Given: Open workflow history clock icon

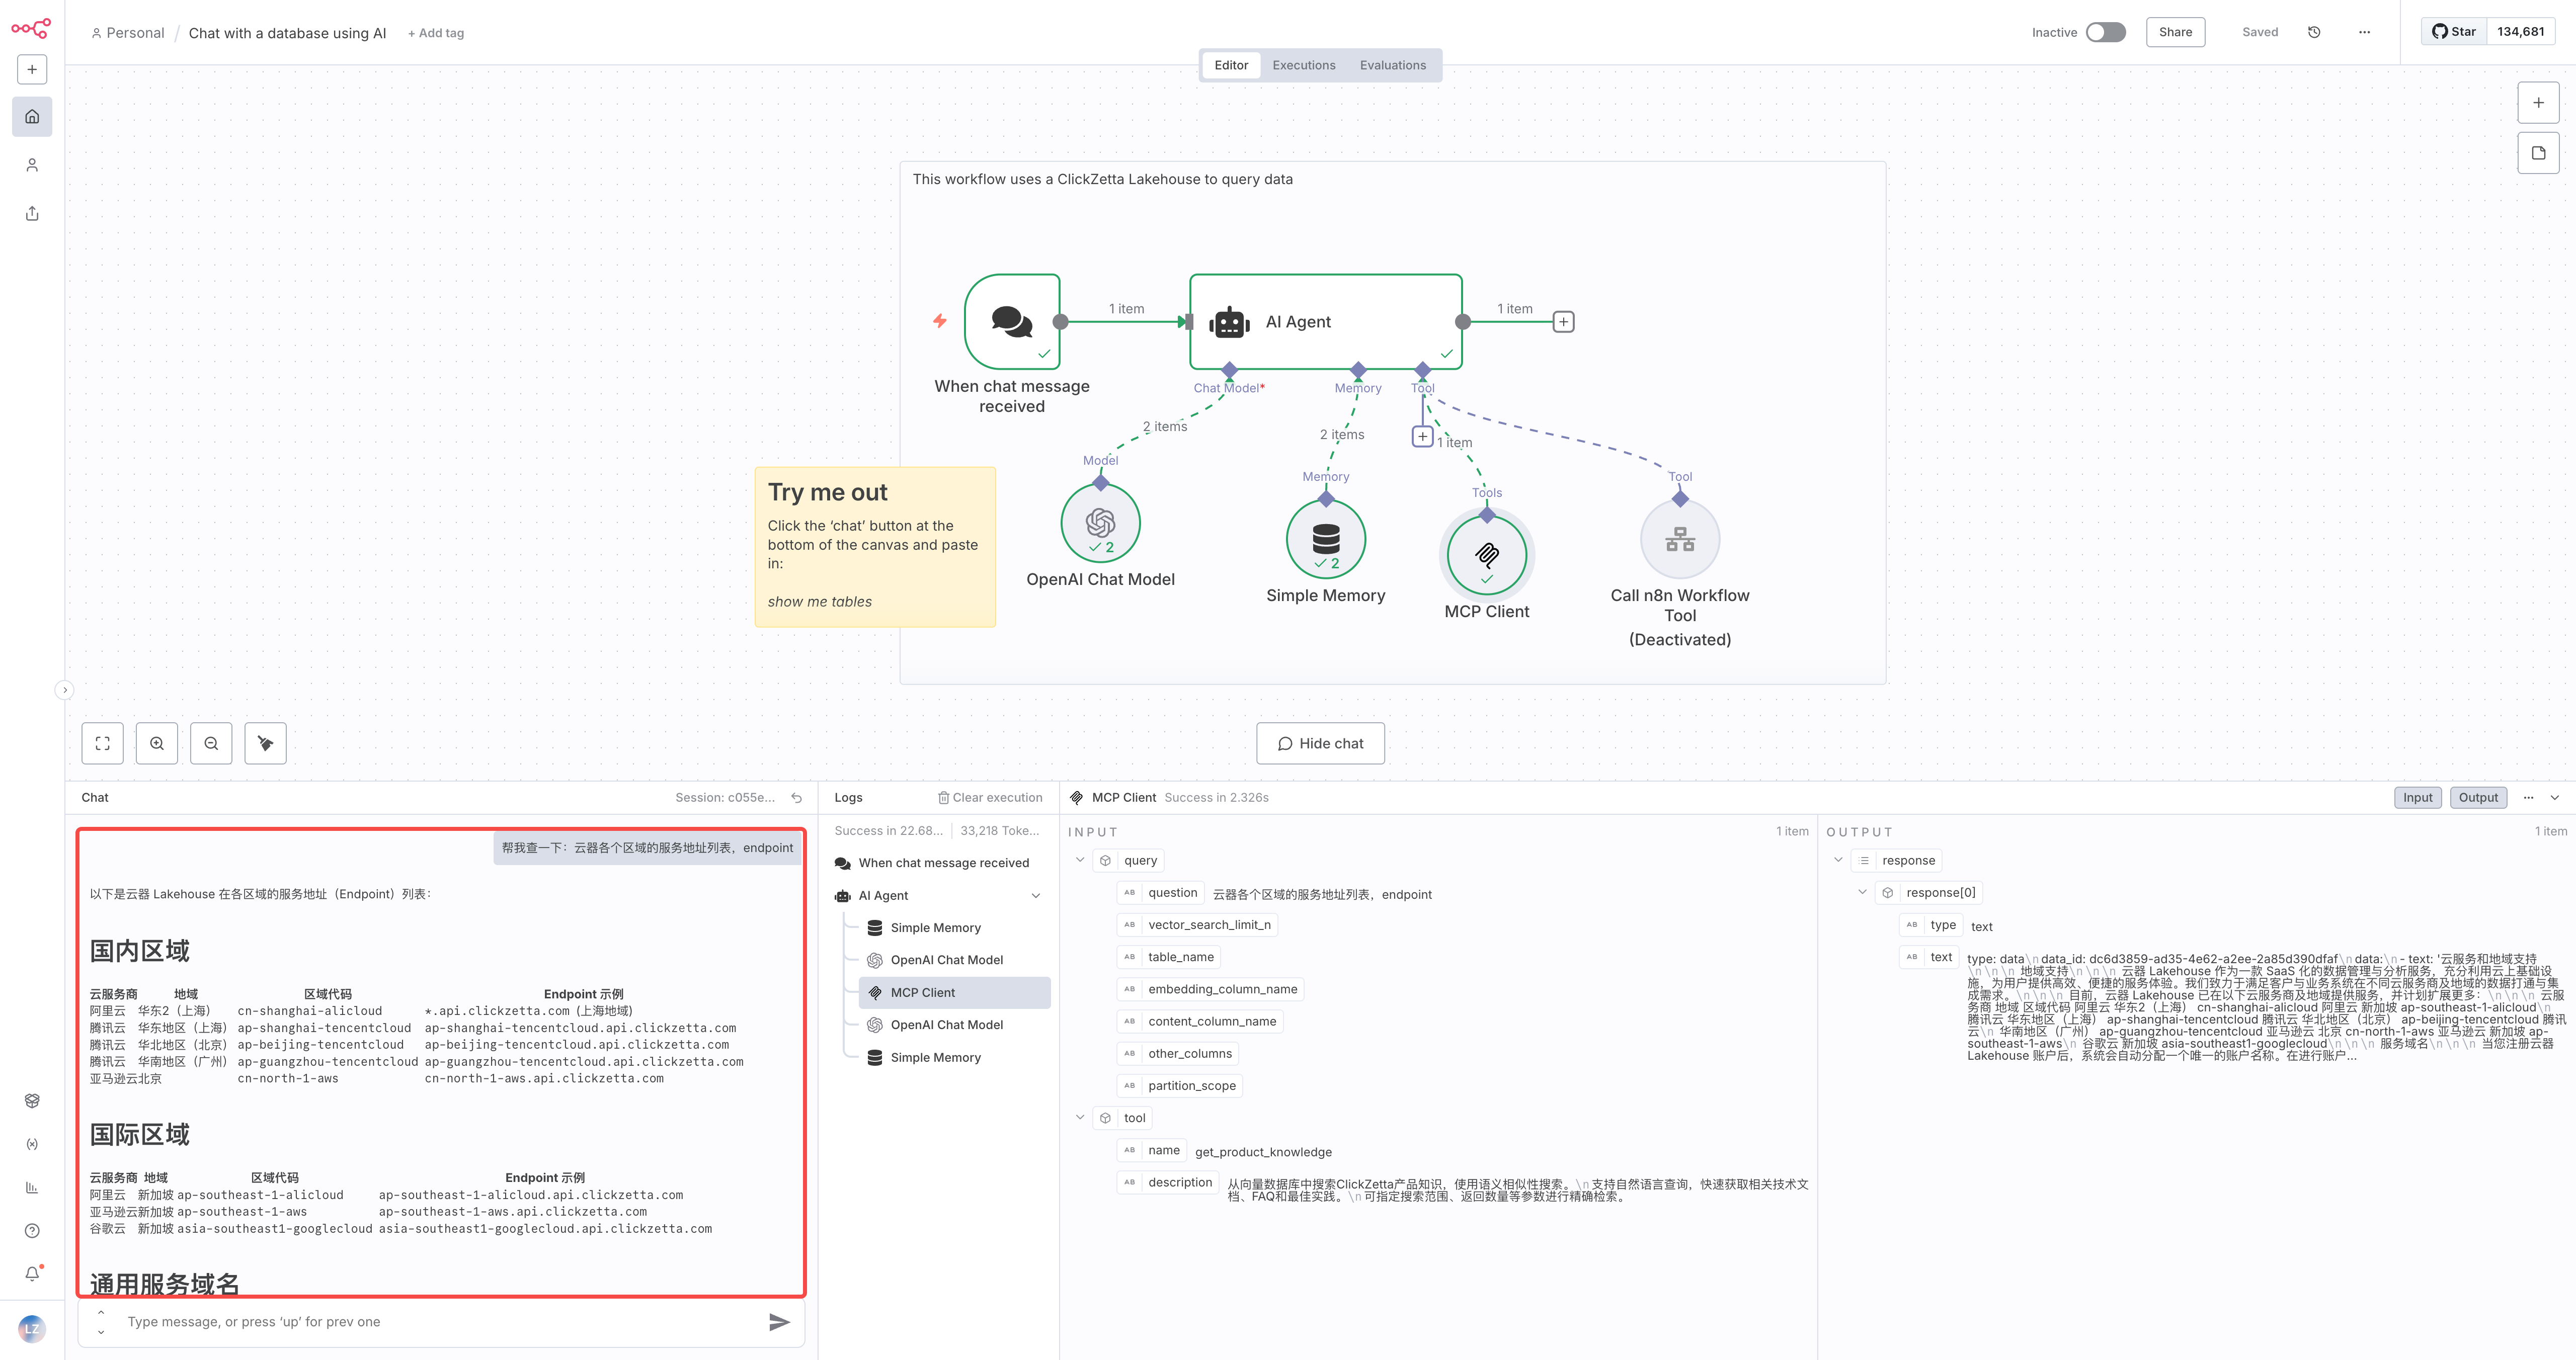Looking at the screenshot, I should (2313, 32).
